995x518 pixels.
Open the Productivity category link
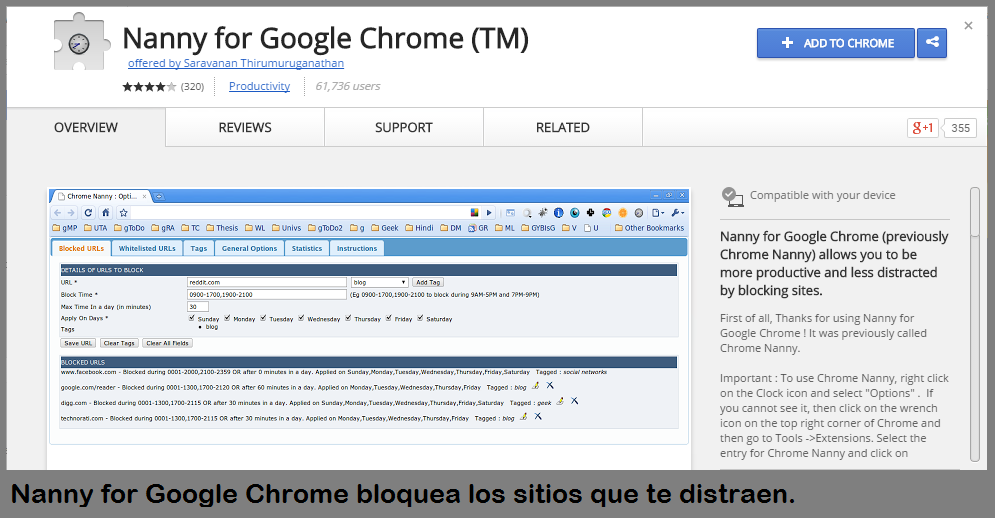click(x=259, y=87)
